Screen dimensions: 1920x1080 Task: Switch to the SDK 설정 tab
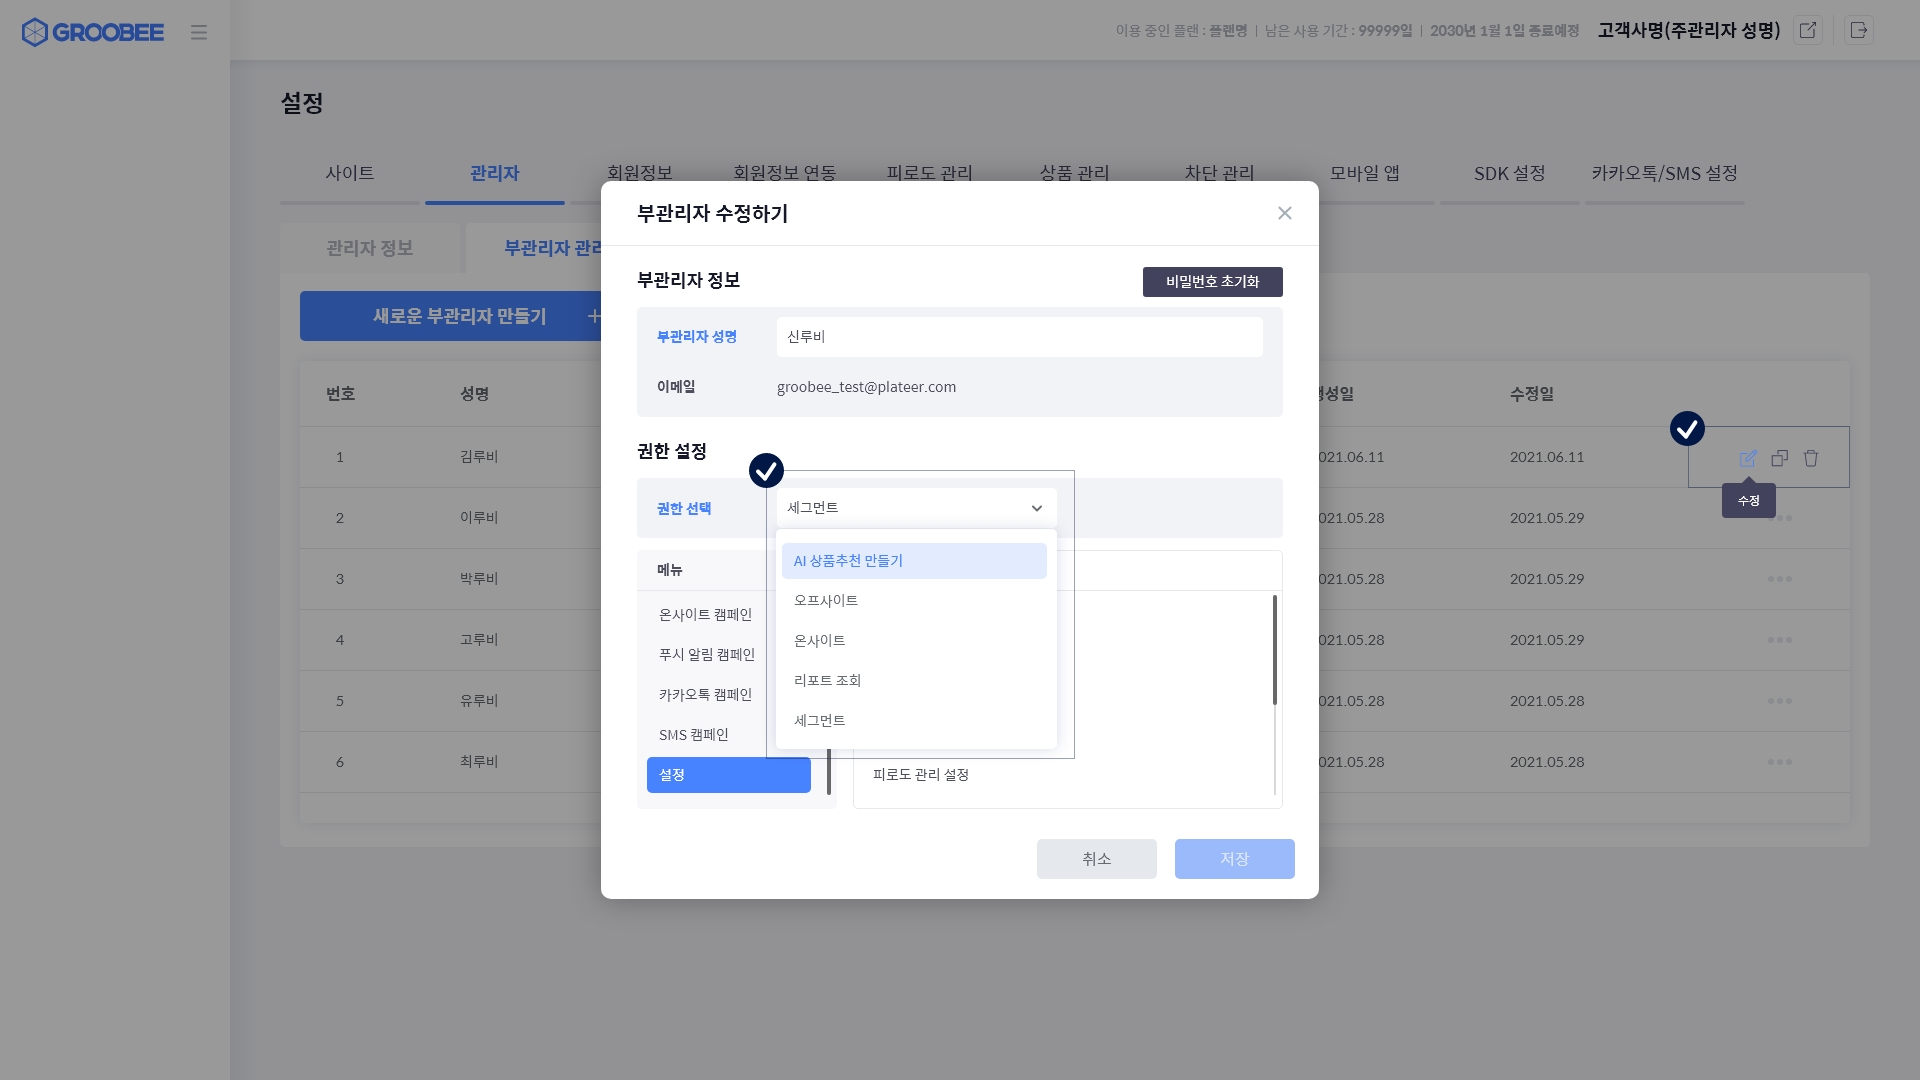click(x=1509, y=173)
